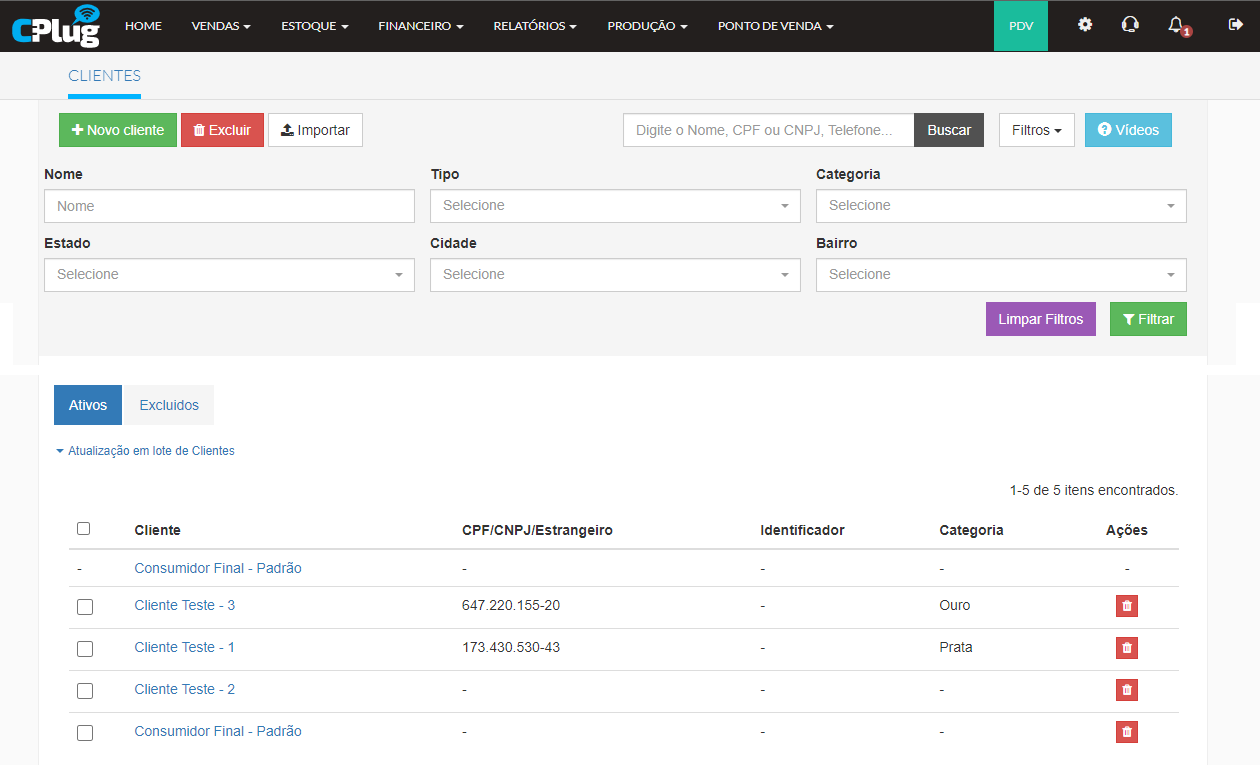Toggle the Filtros dropdown button
This screenshot has height=765, width=1260.
point(1037,130)
